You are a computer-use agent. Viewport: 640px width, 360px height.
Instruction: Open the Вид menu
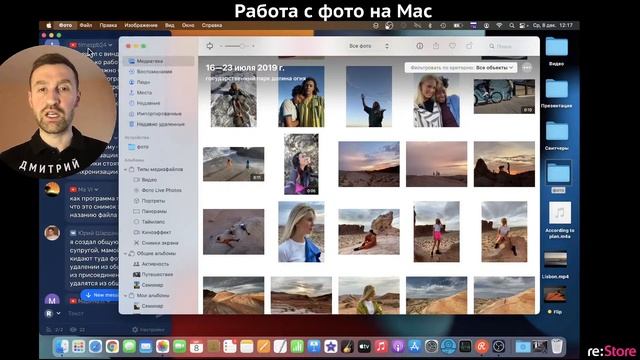[x=169, y=25]
